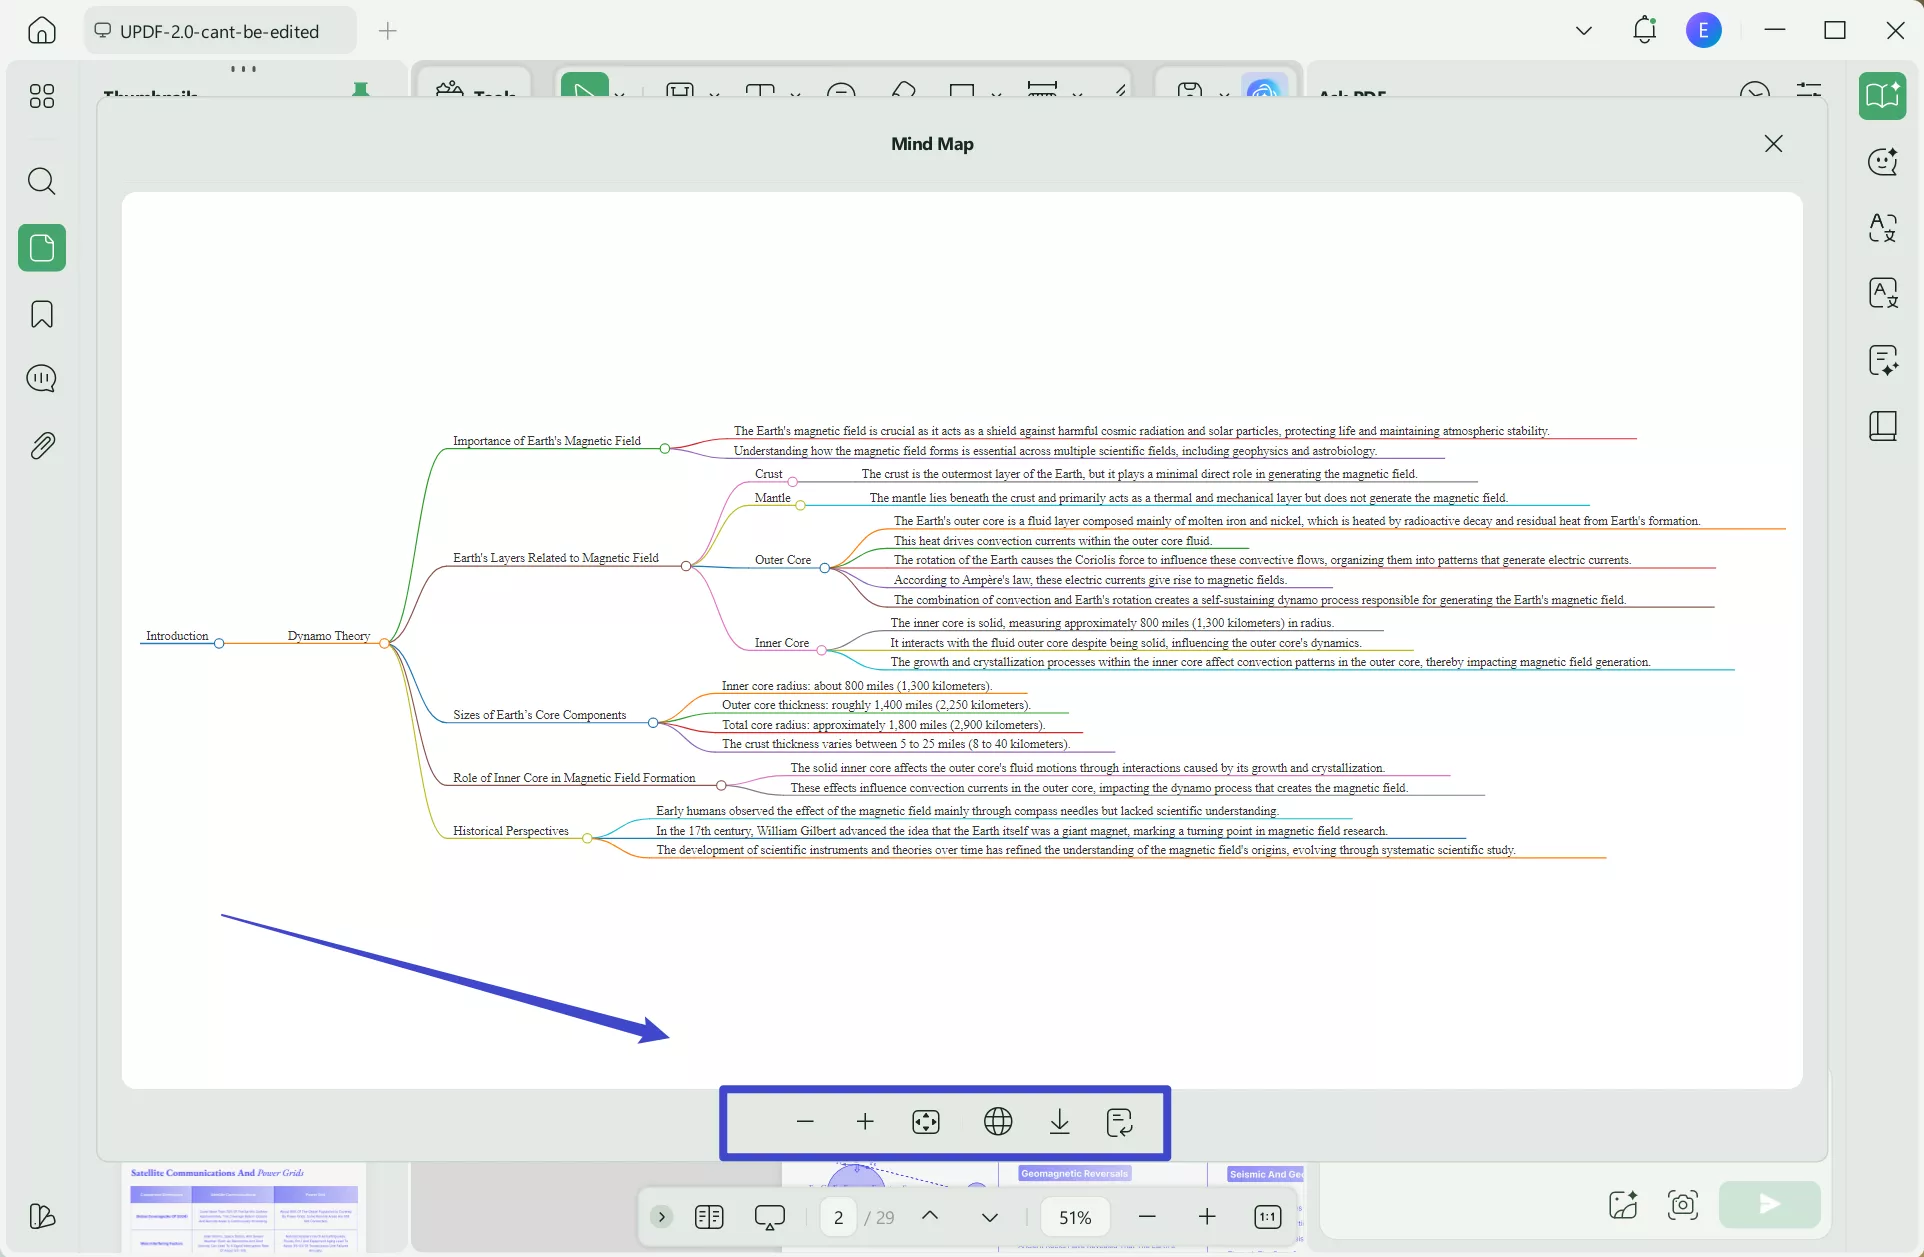The image size is (1924, 1257).
Task: Enable presentation mode
Action: click(770, 1217)
